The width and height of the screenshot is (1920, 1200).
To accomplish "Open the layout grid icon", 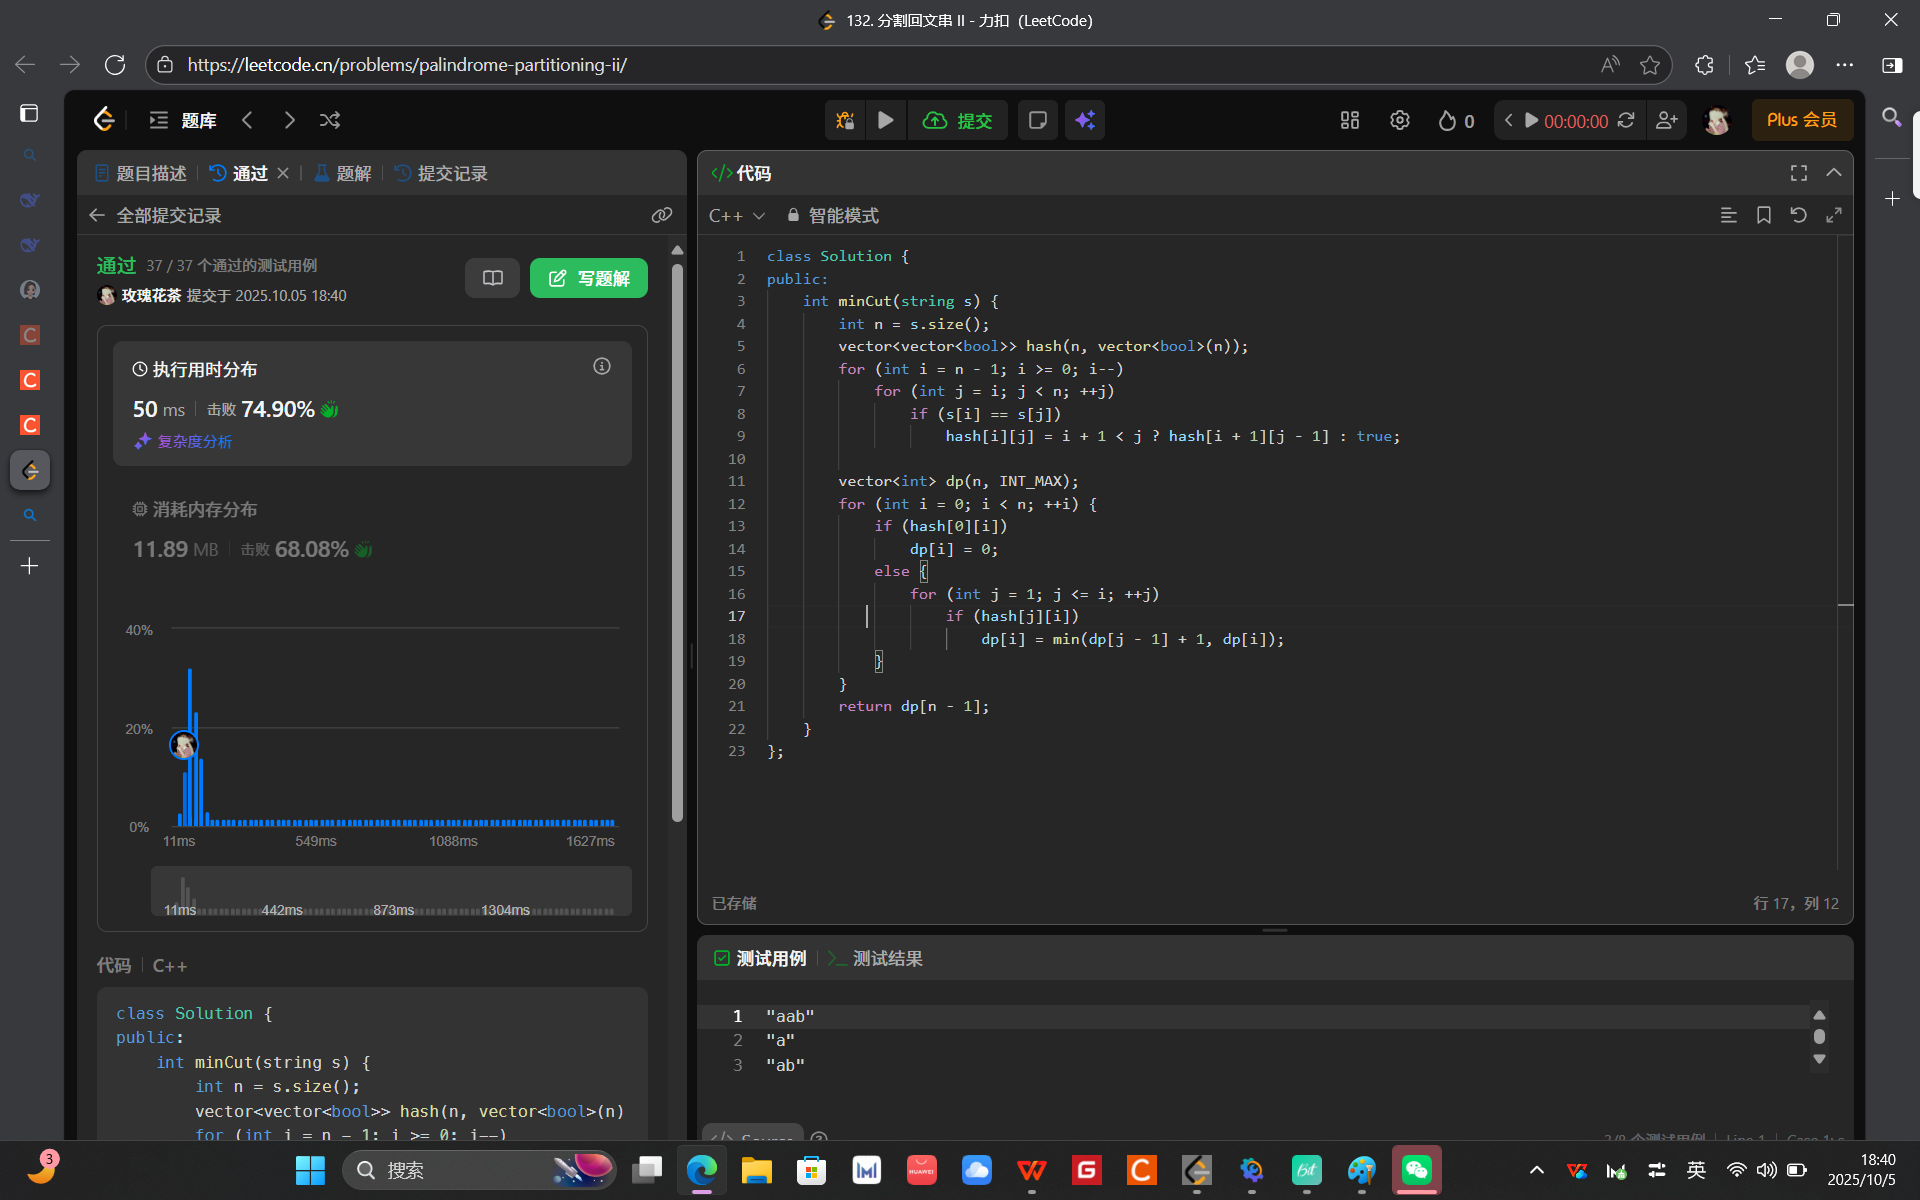I will pos(1349,120).
